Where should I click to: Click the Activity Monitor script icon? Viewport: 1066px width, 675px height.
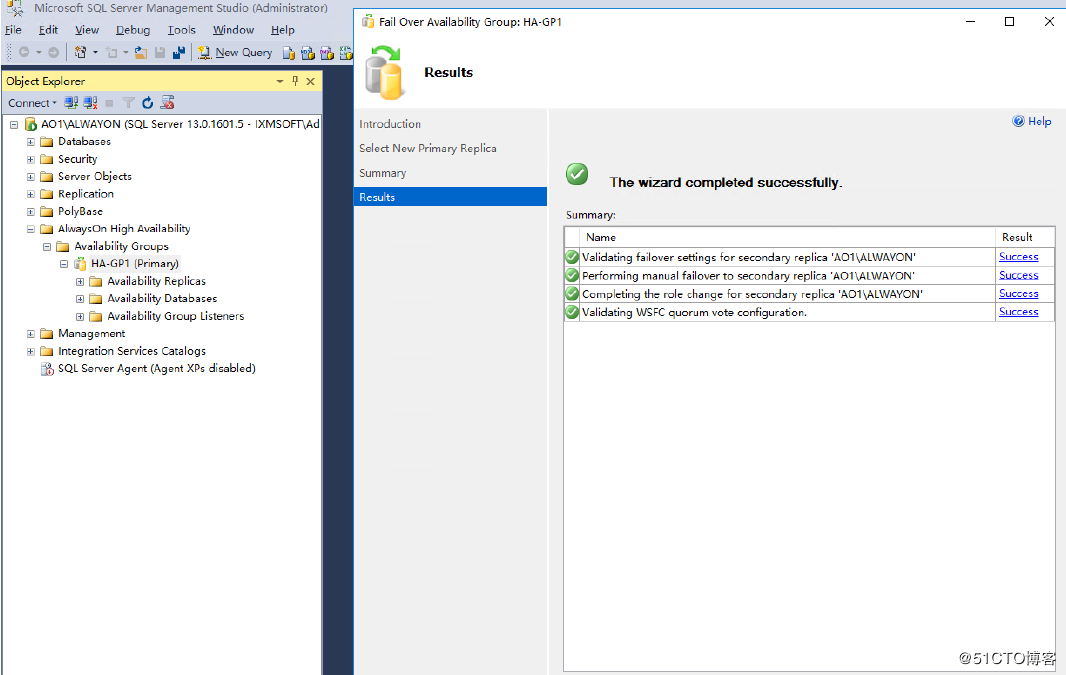167,103
